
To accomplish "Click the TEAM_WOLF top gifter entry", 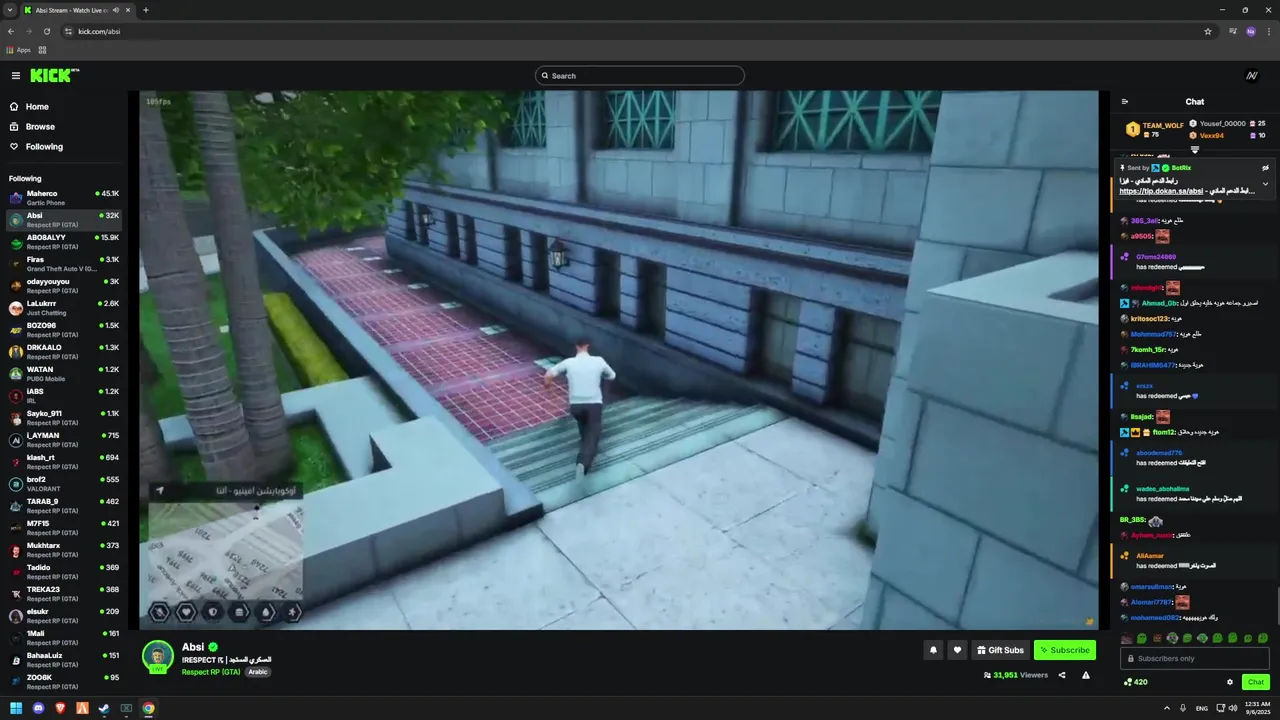I will [1155, 130].
